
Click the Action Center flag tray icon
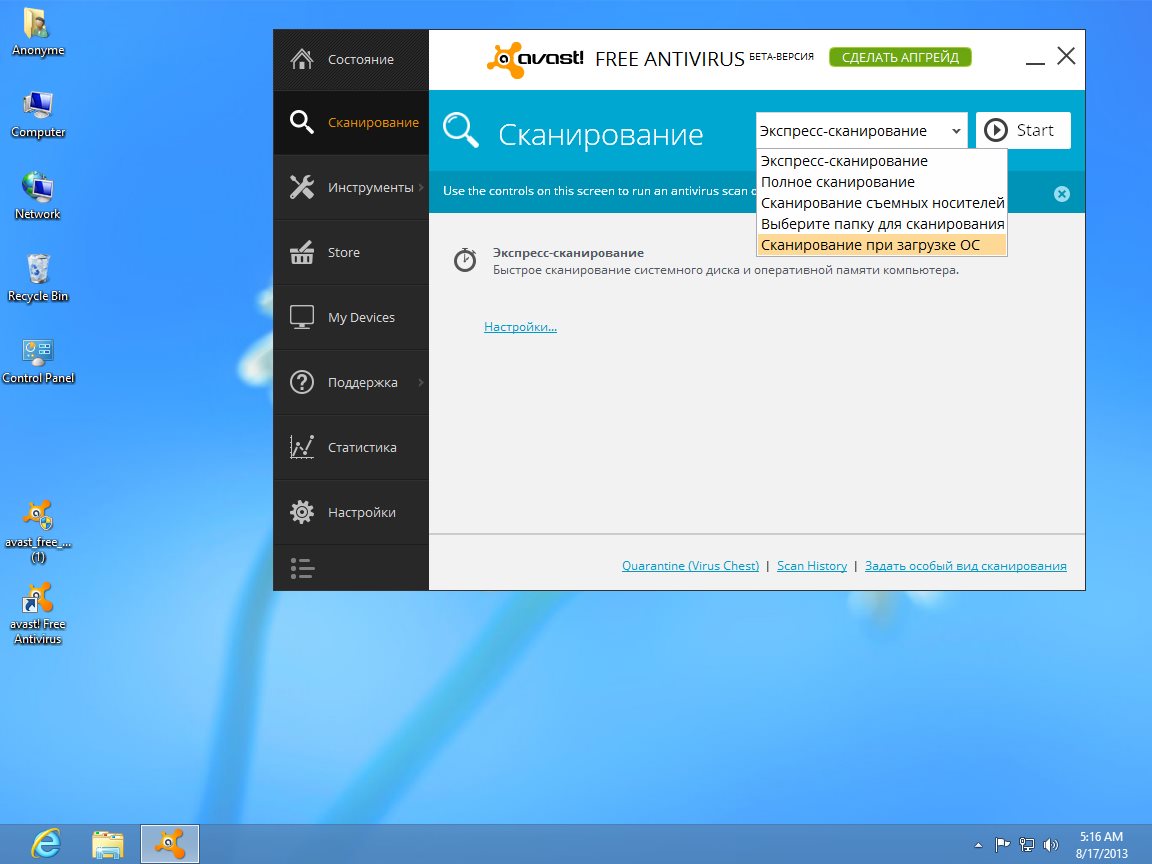coord(1002,845)
